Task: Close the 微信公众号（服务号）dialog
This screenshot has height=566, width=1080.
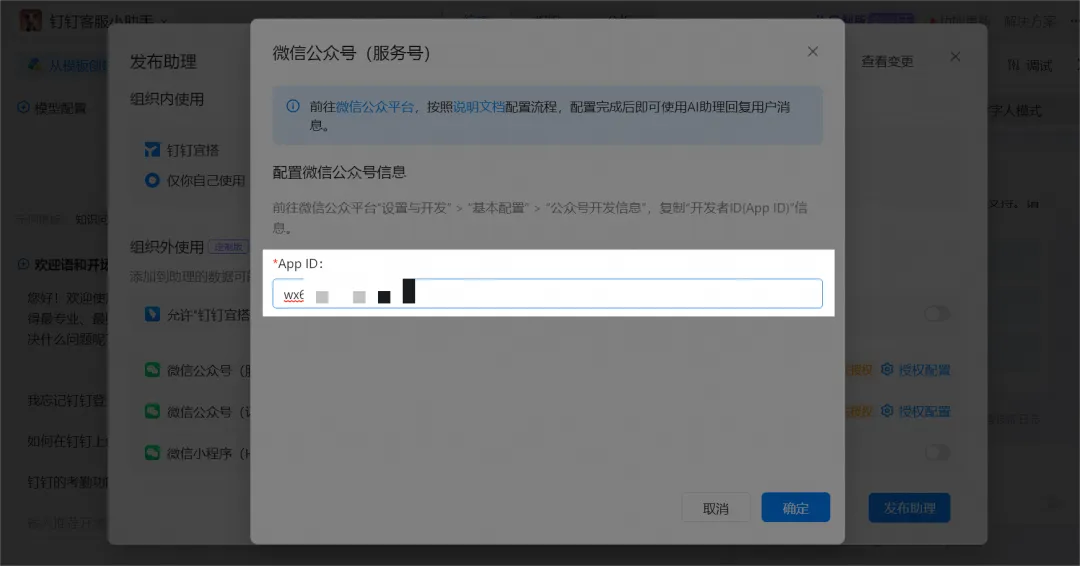Action: 813,52
